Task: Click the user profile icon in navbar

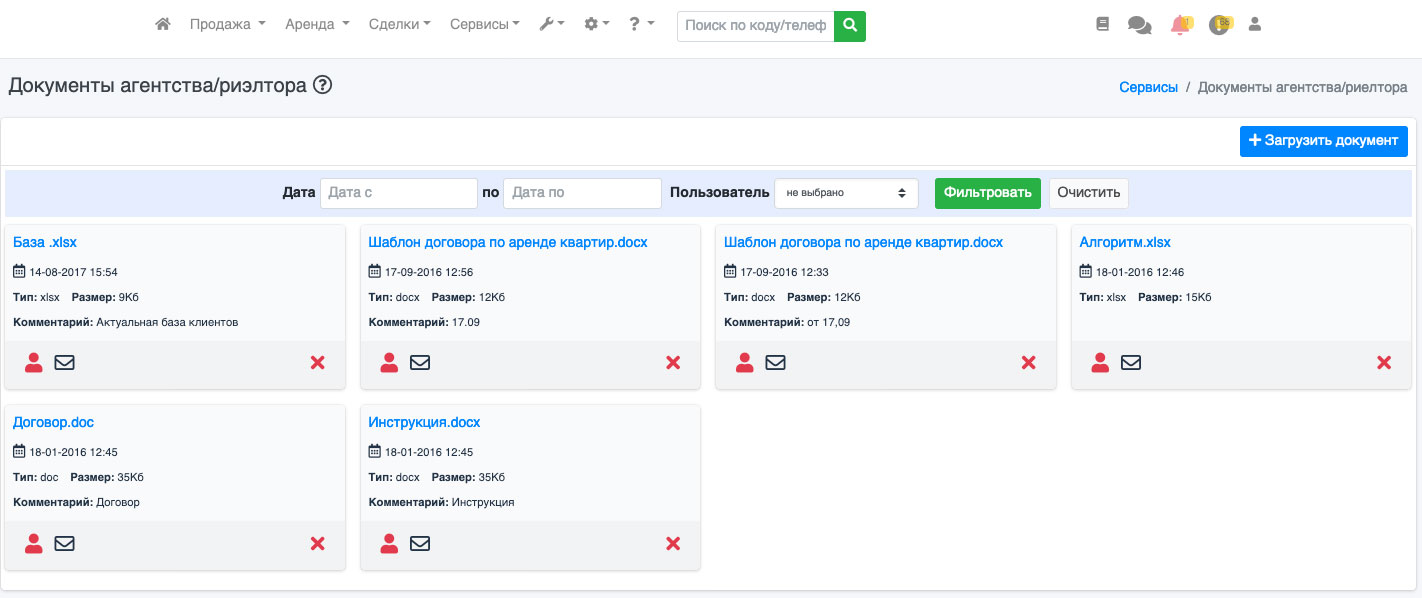Action: point(1255,24)
